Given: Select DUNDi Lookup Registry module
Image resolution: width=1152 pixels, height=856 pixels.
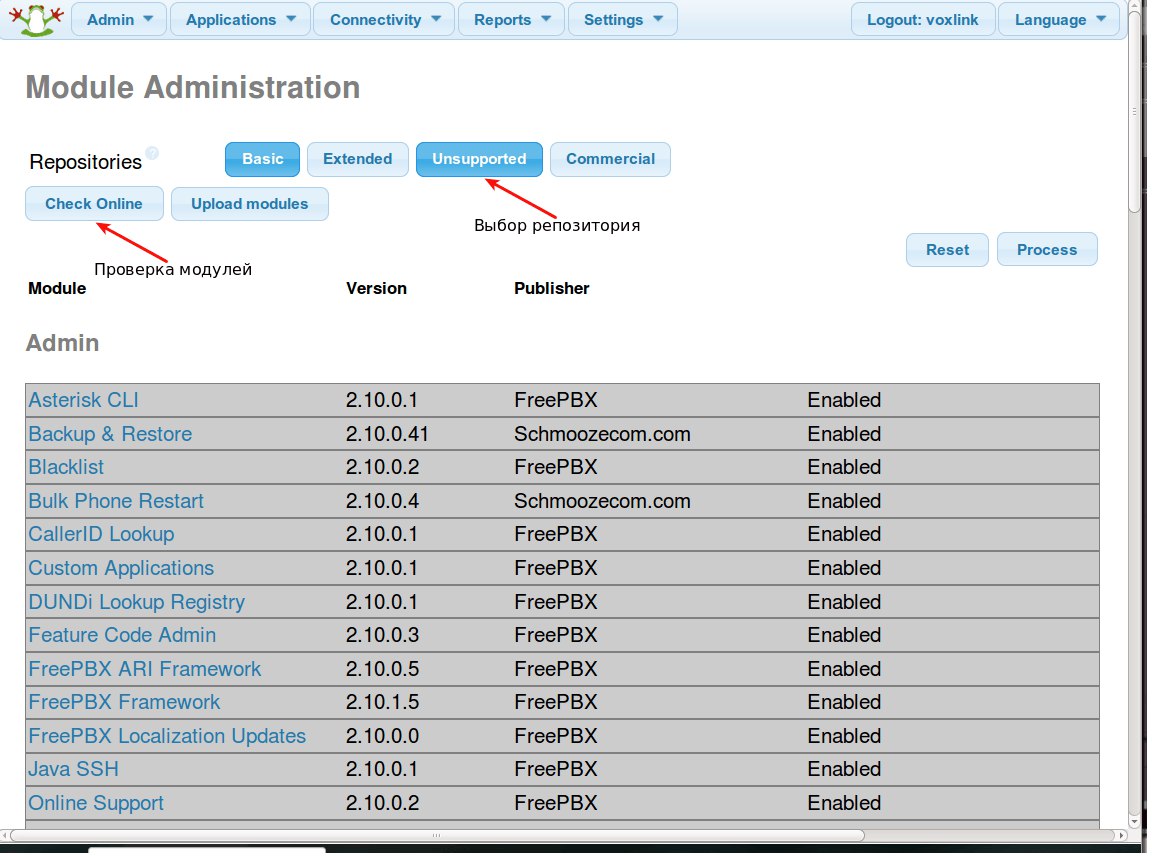Looking at the screenshot, I should tap(137, 602).
